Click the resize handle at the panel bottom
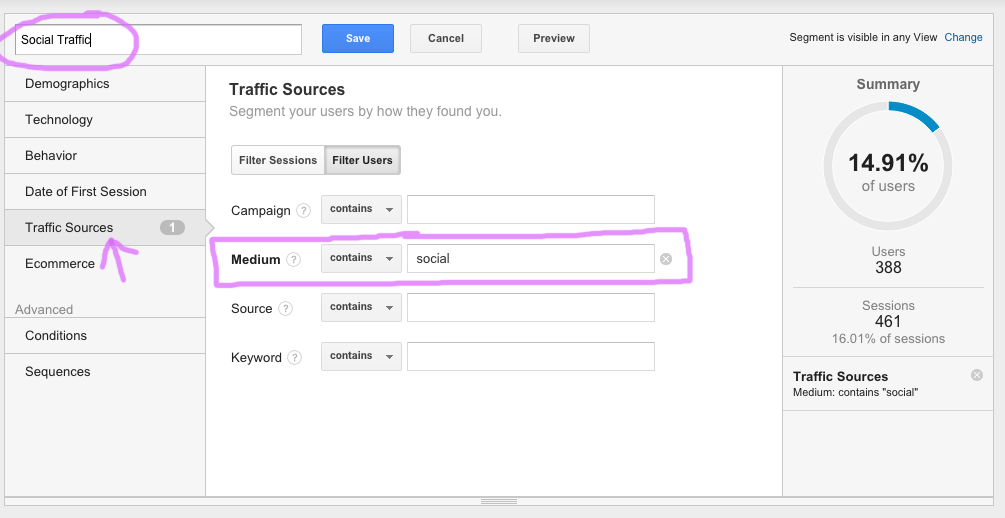This screenshot has width=1005, height=518. pyautogui.click(x=499, y=501)
